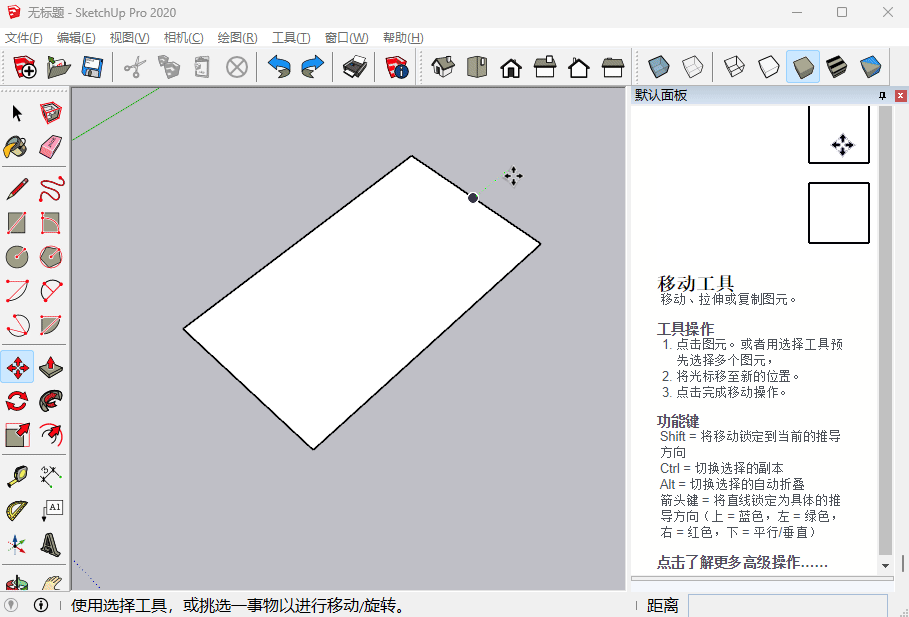Screen dimensions: 909x617
Task: Expand the 窗口(W) menu
Action: pos(346,38)
